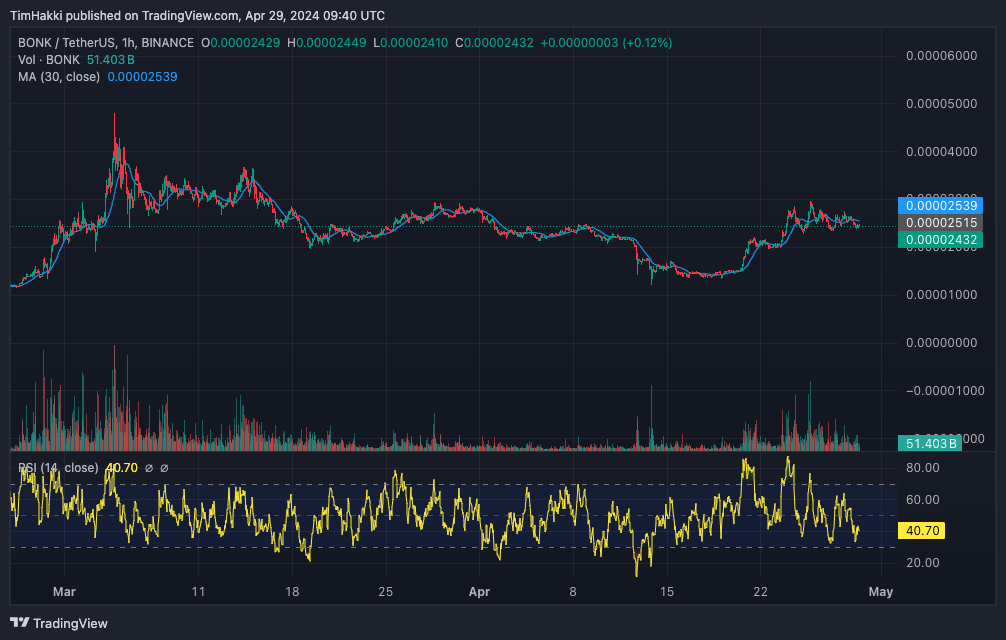This screenshot has height=640, width=1006.
Task: Click the 0.00001000 price axis label
Action: [x=941, y=295]
